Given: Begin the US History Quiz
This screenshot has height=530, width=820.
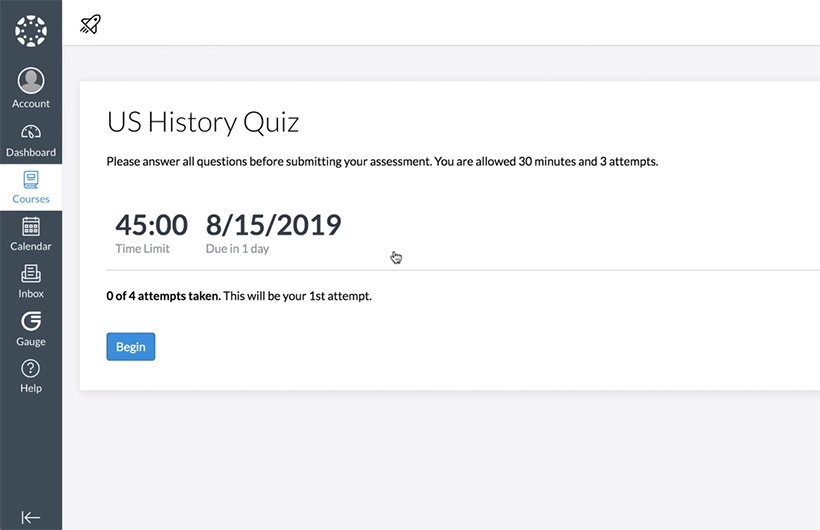Looking at the screenshot, I should pyautogui.click(x=131, y=346).
